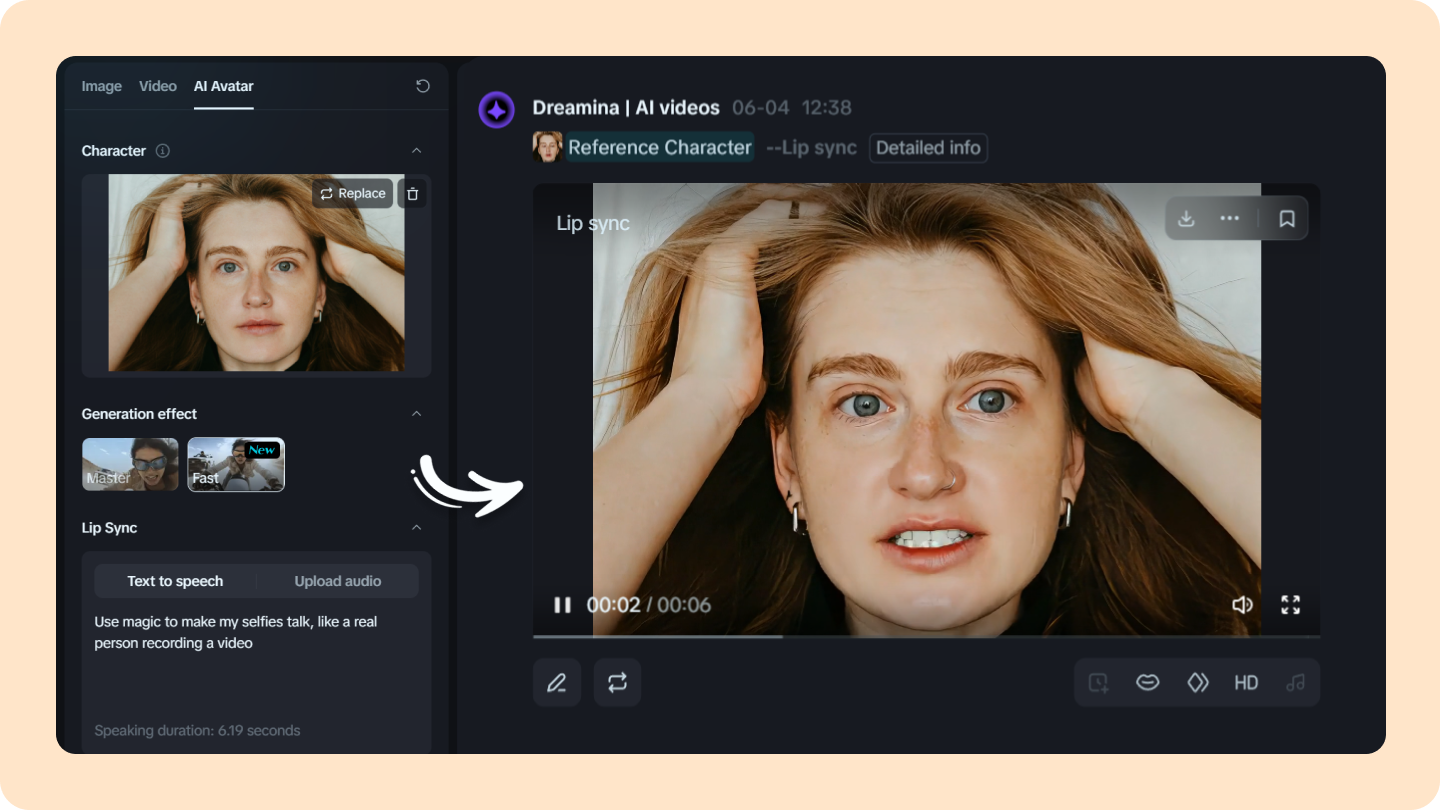Click the Replace button on the character image
Viewport: 1440px width, 810px height.
click(352, 193)
